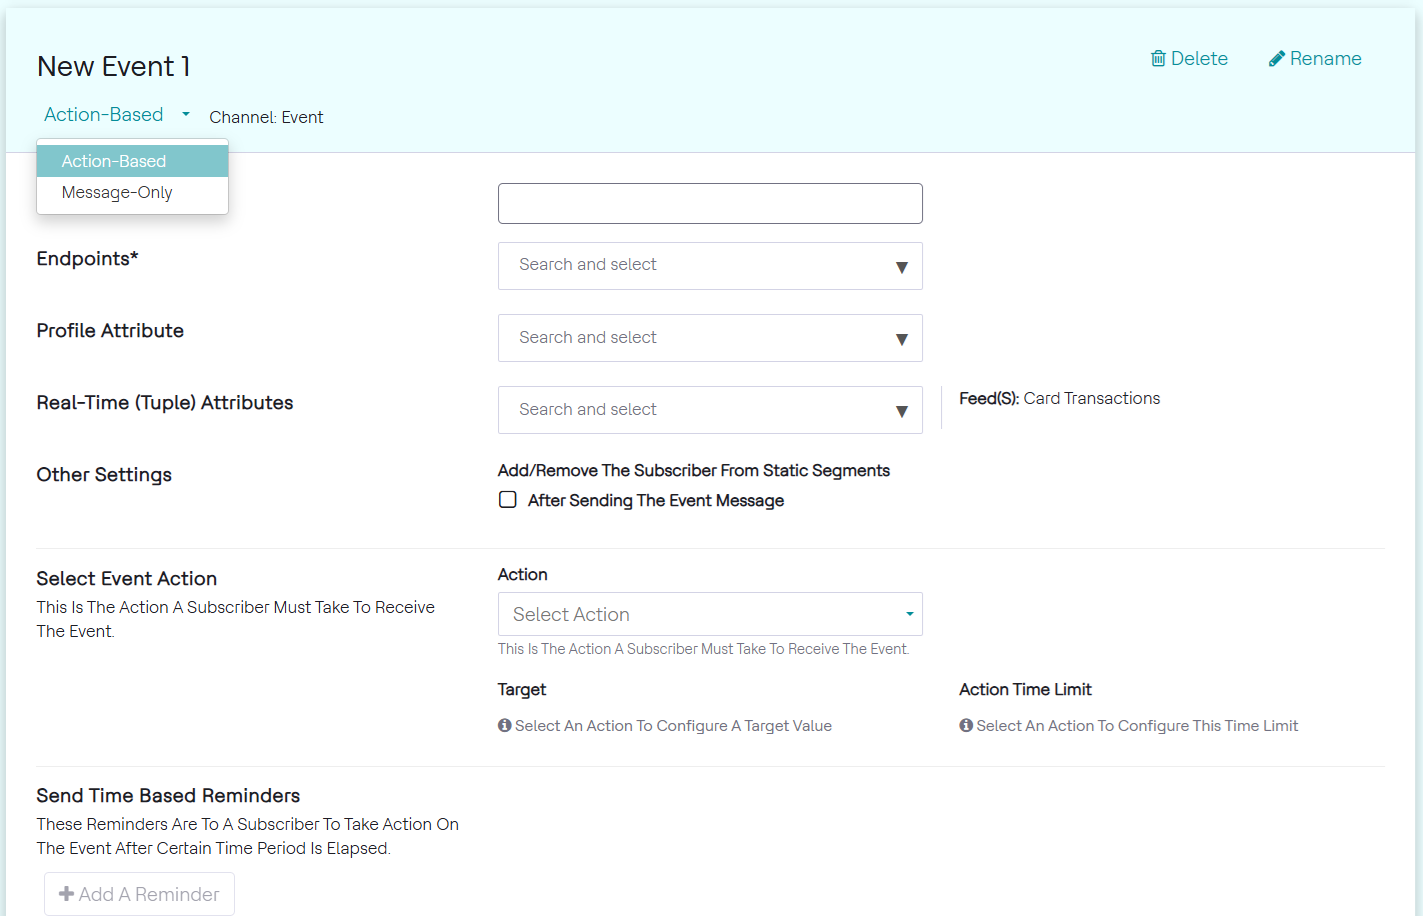The width and height of the screenshot is (1423, 916).
Task: Select Message-Only from the event type menu
Action: 117,193
